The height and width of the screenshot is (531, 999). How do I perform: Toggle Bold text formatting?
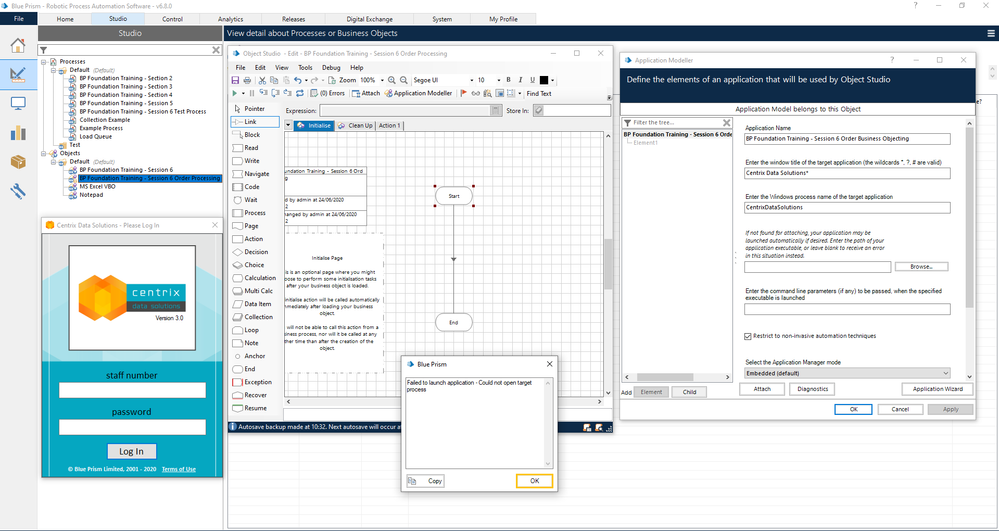click(508, 80)
